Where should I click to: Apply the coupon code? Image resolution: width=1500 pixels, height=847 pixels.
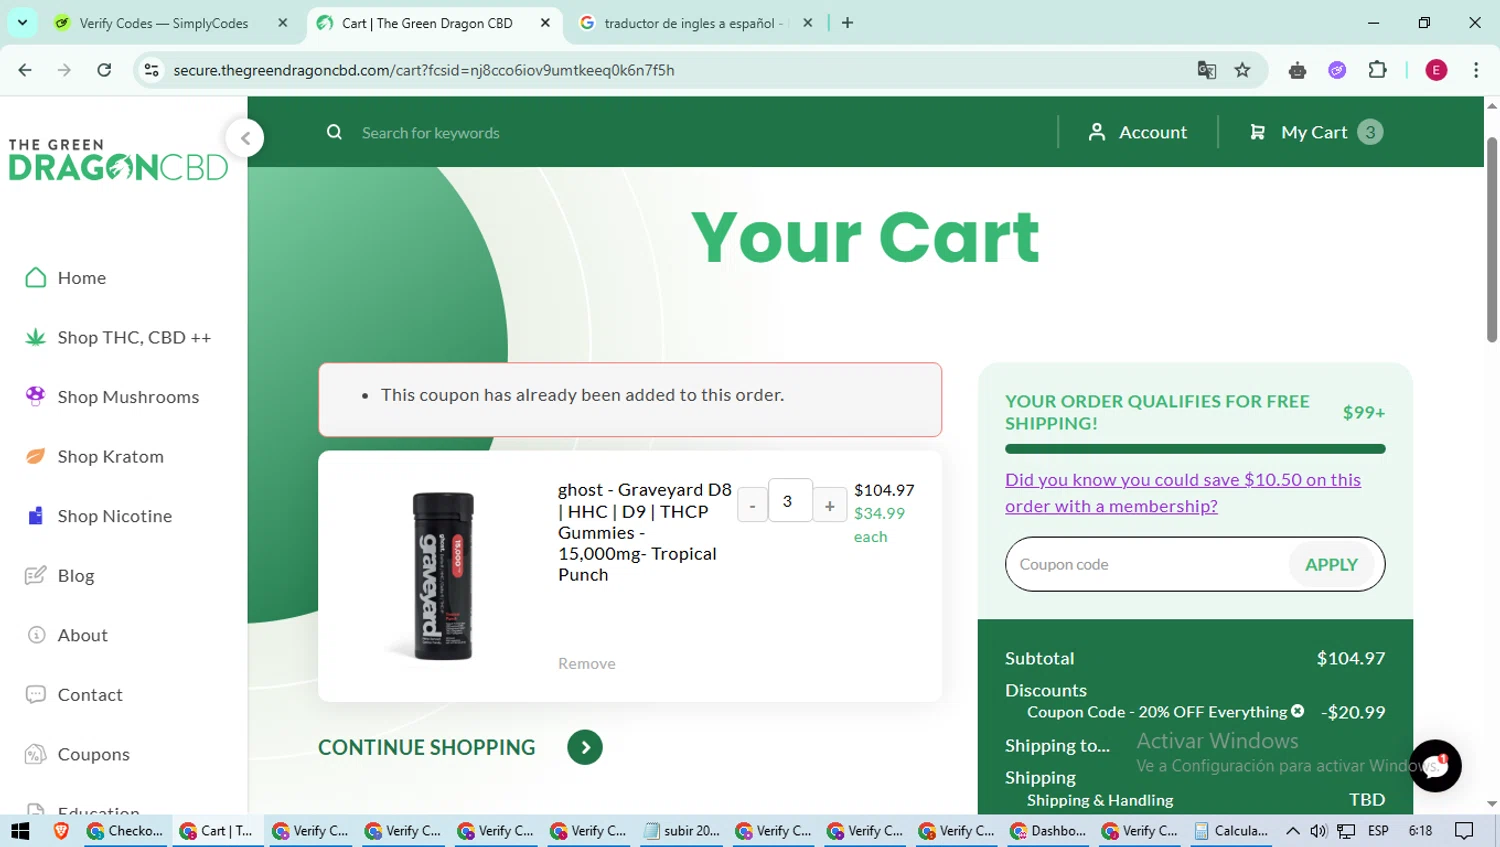click(1331, 565)
